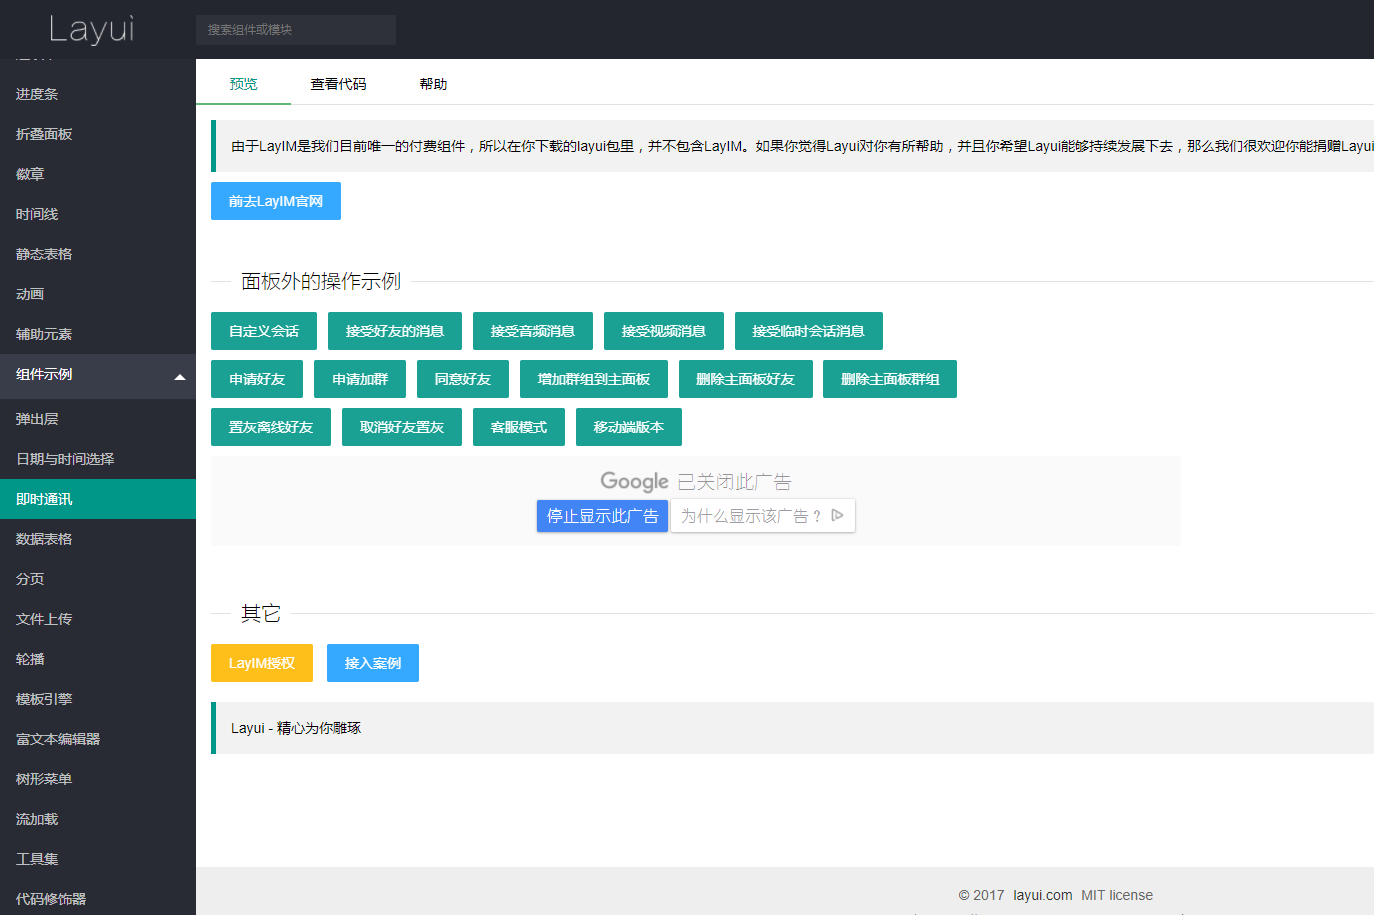Click 增加群组到主面板 button

tap(594, 379)
